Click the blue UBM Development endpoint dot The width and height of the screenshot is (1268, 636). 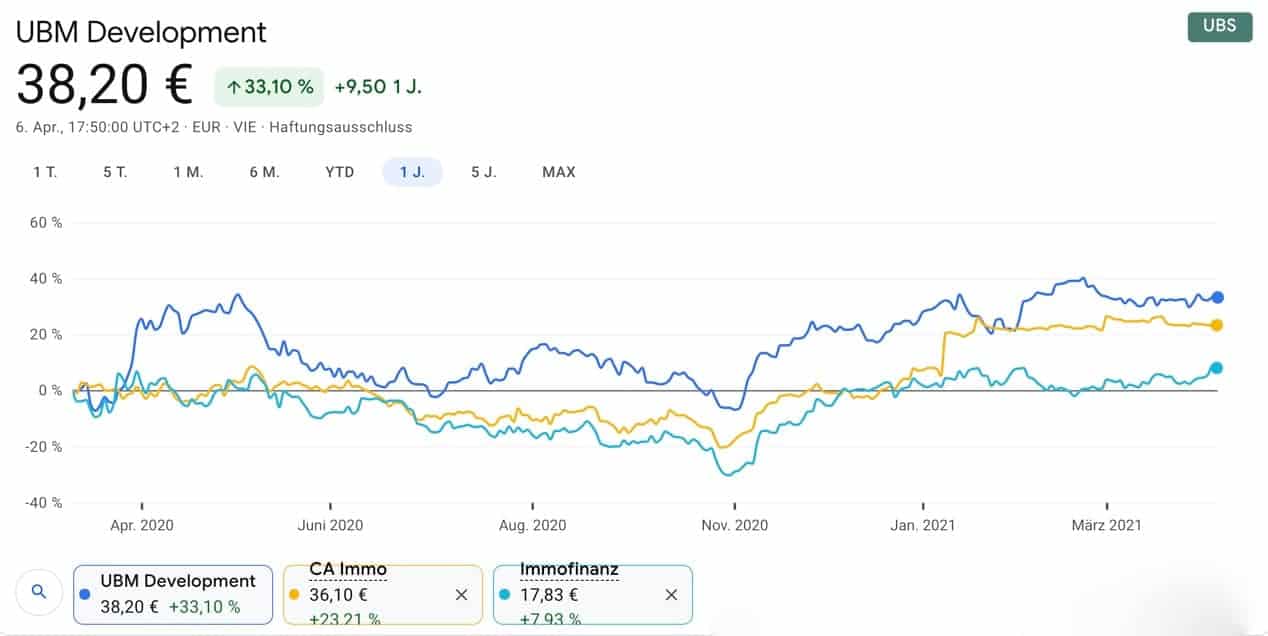tap(1217, 297)
